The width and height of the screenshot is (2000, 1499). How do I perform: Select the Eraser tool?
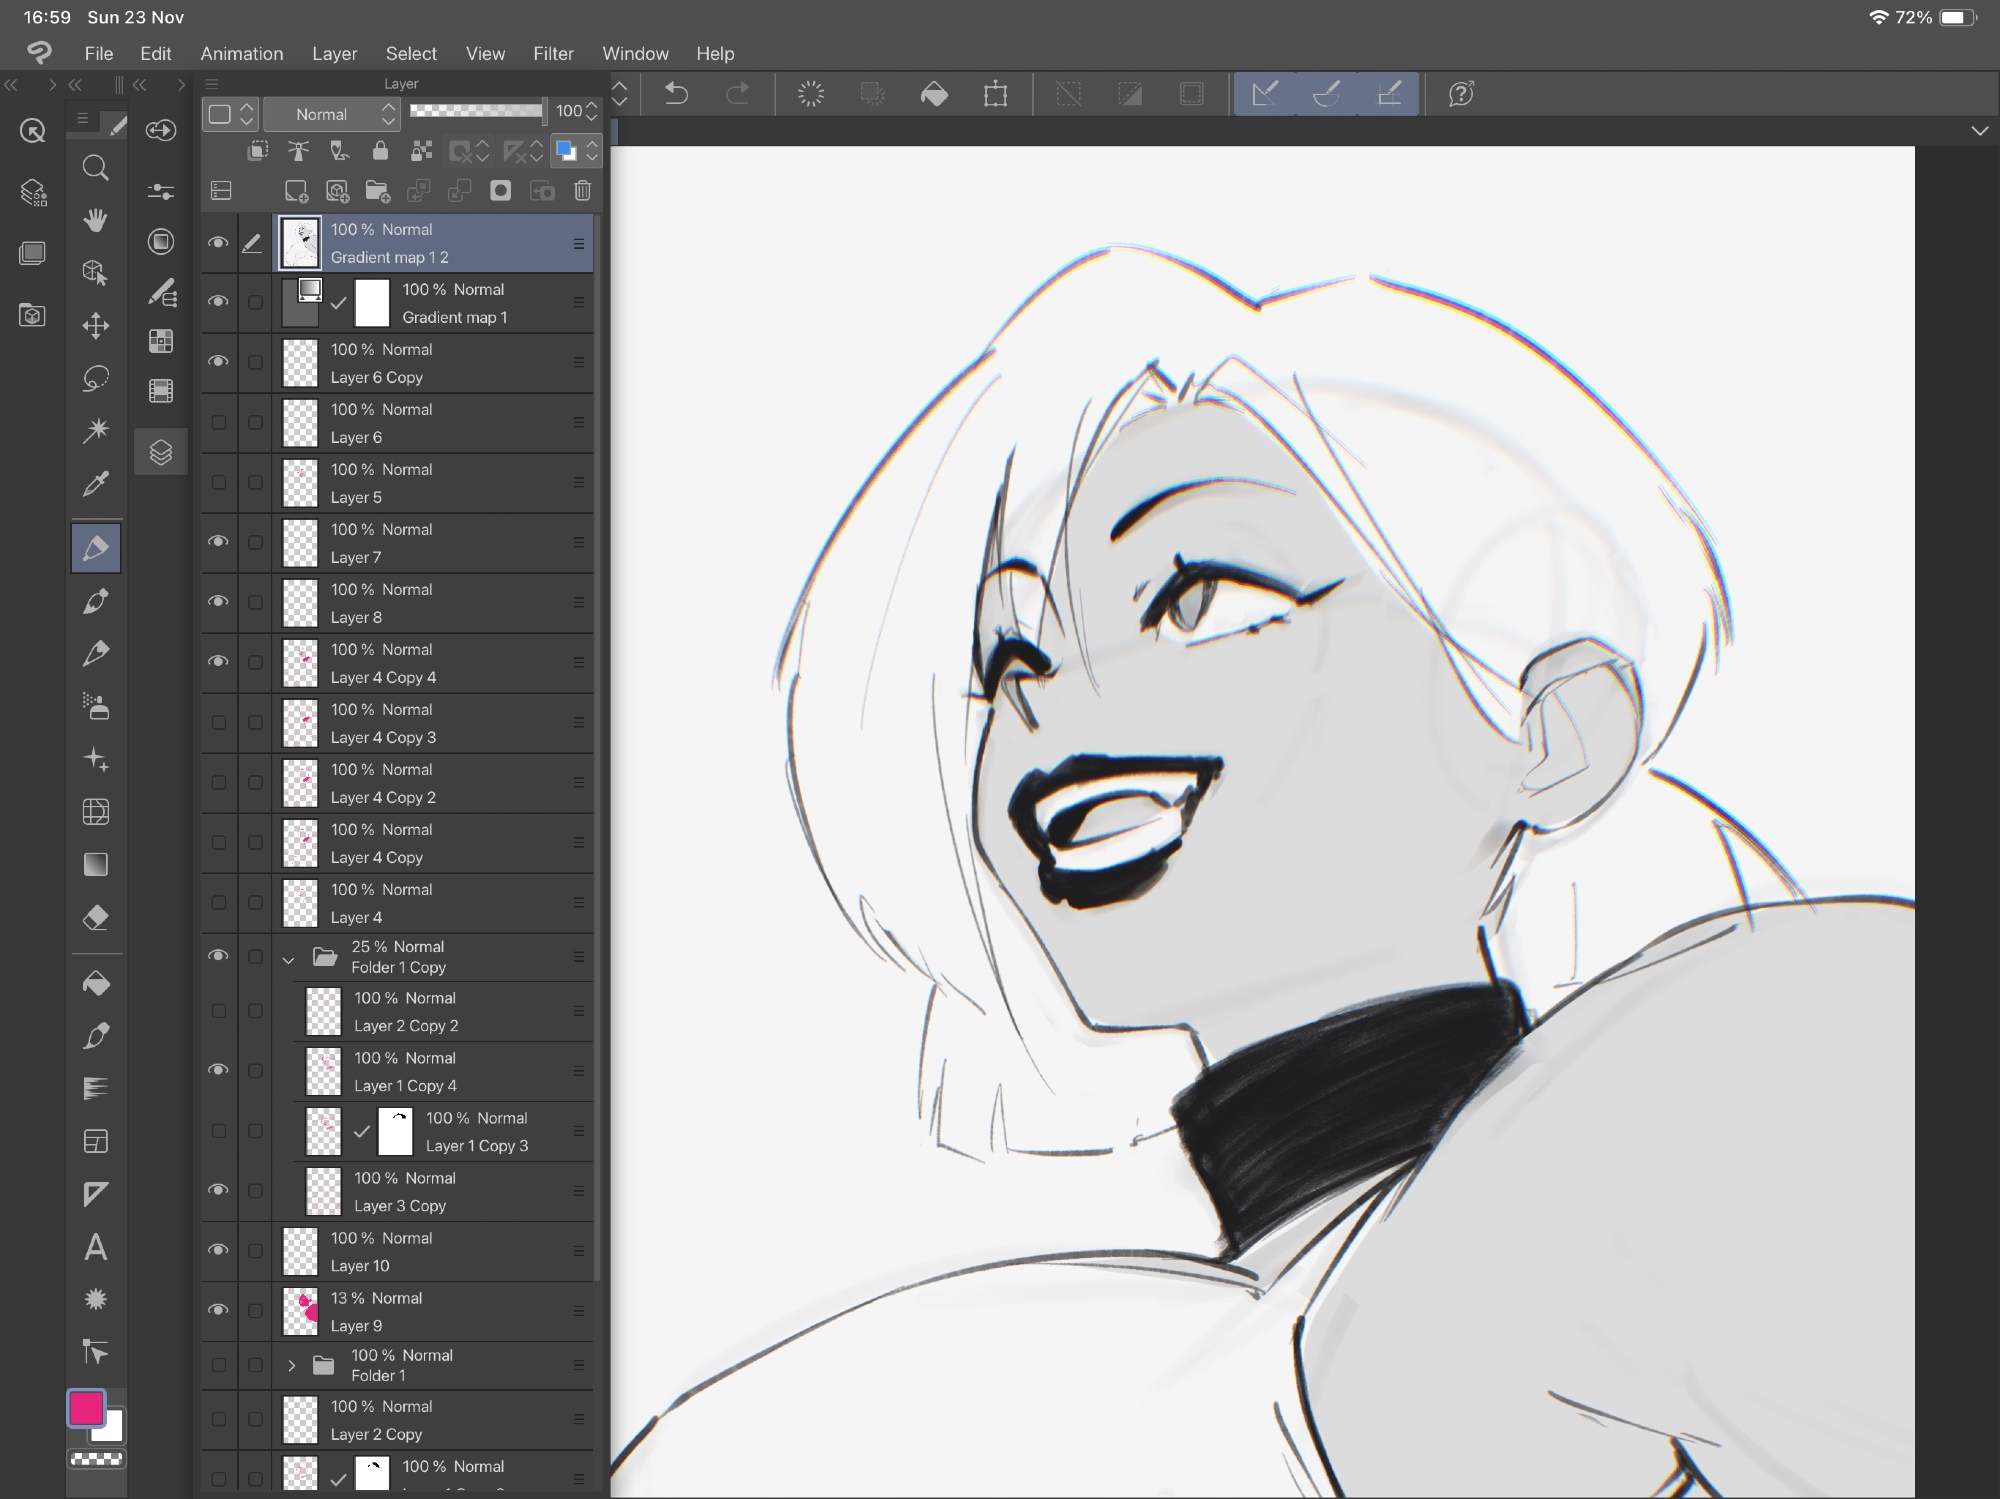click(x=95, y=917)
